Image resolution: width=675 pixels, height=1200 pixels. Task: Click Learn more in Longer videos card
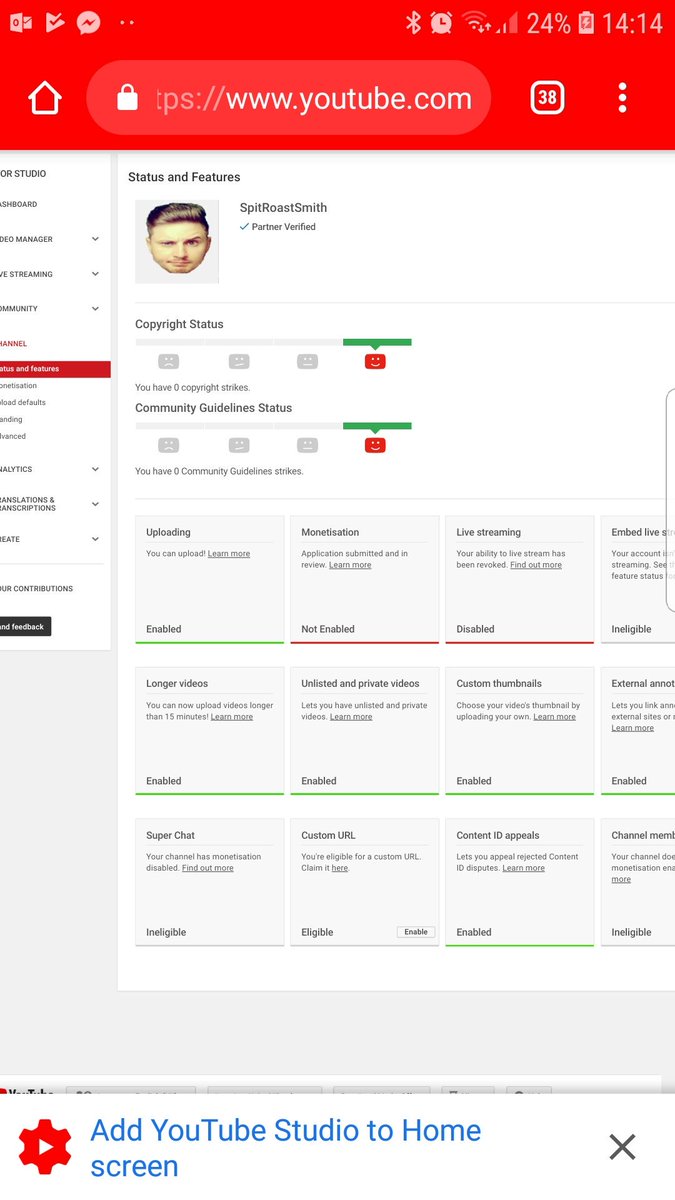coord(232,717)
